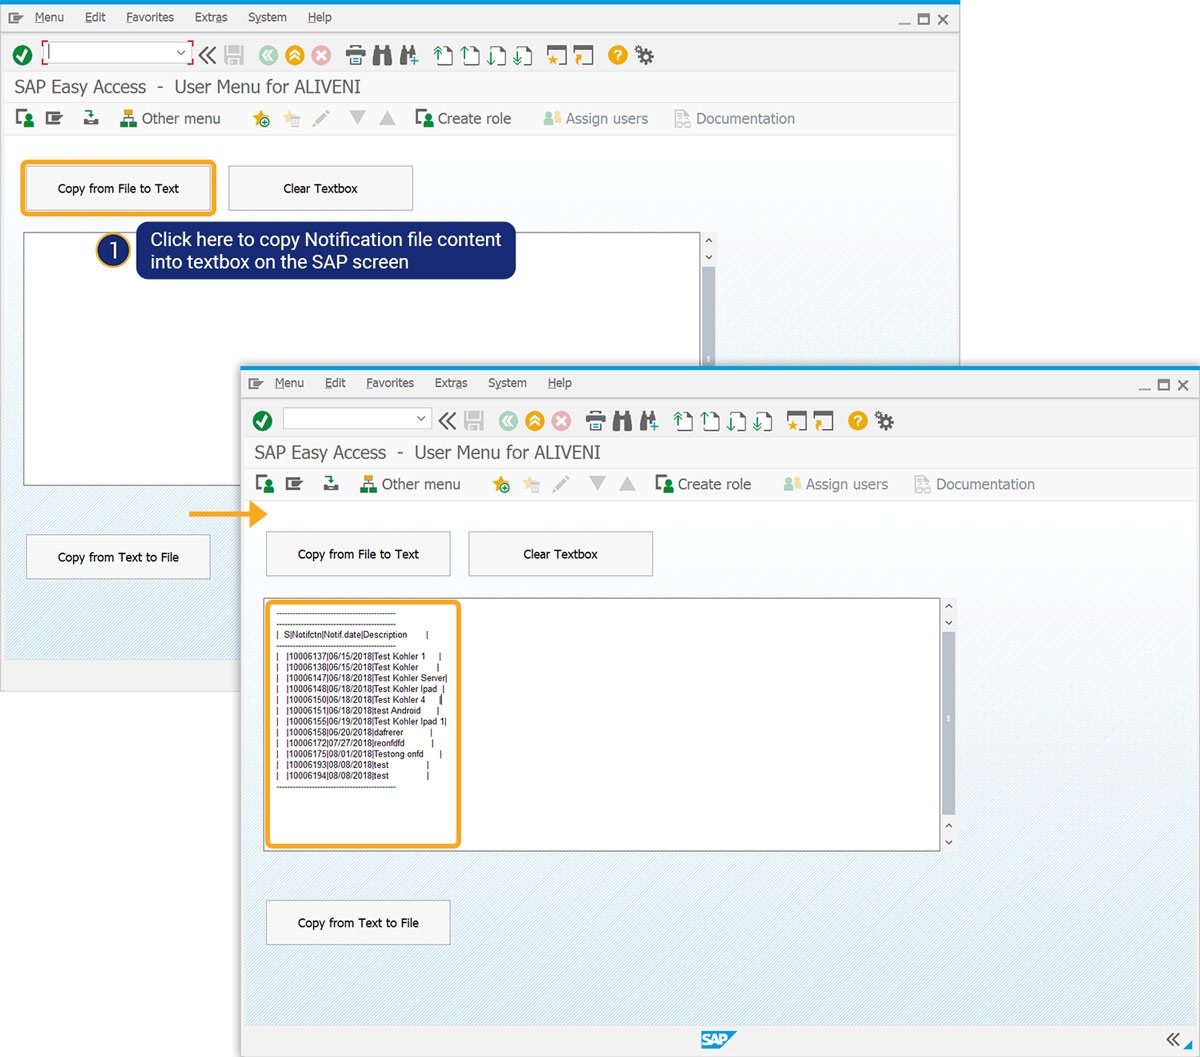Click Last Page icon in front window toolbar
Screen dimensions: 1200x1057
coord(763,421)
